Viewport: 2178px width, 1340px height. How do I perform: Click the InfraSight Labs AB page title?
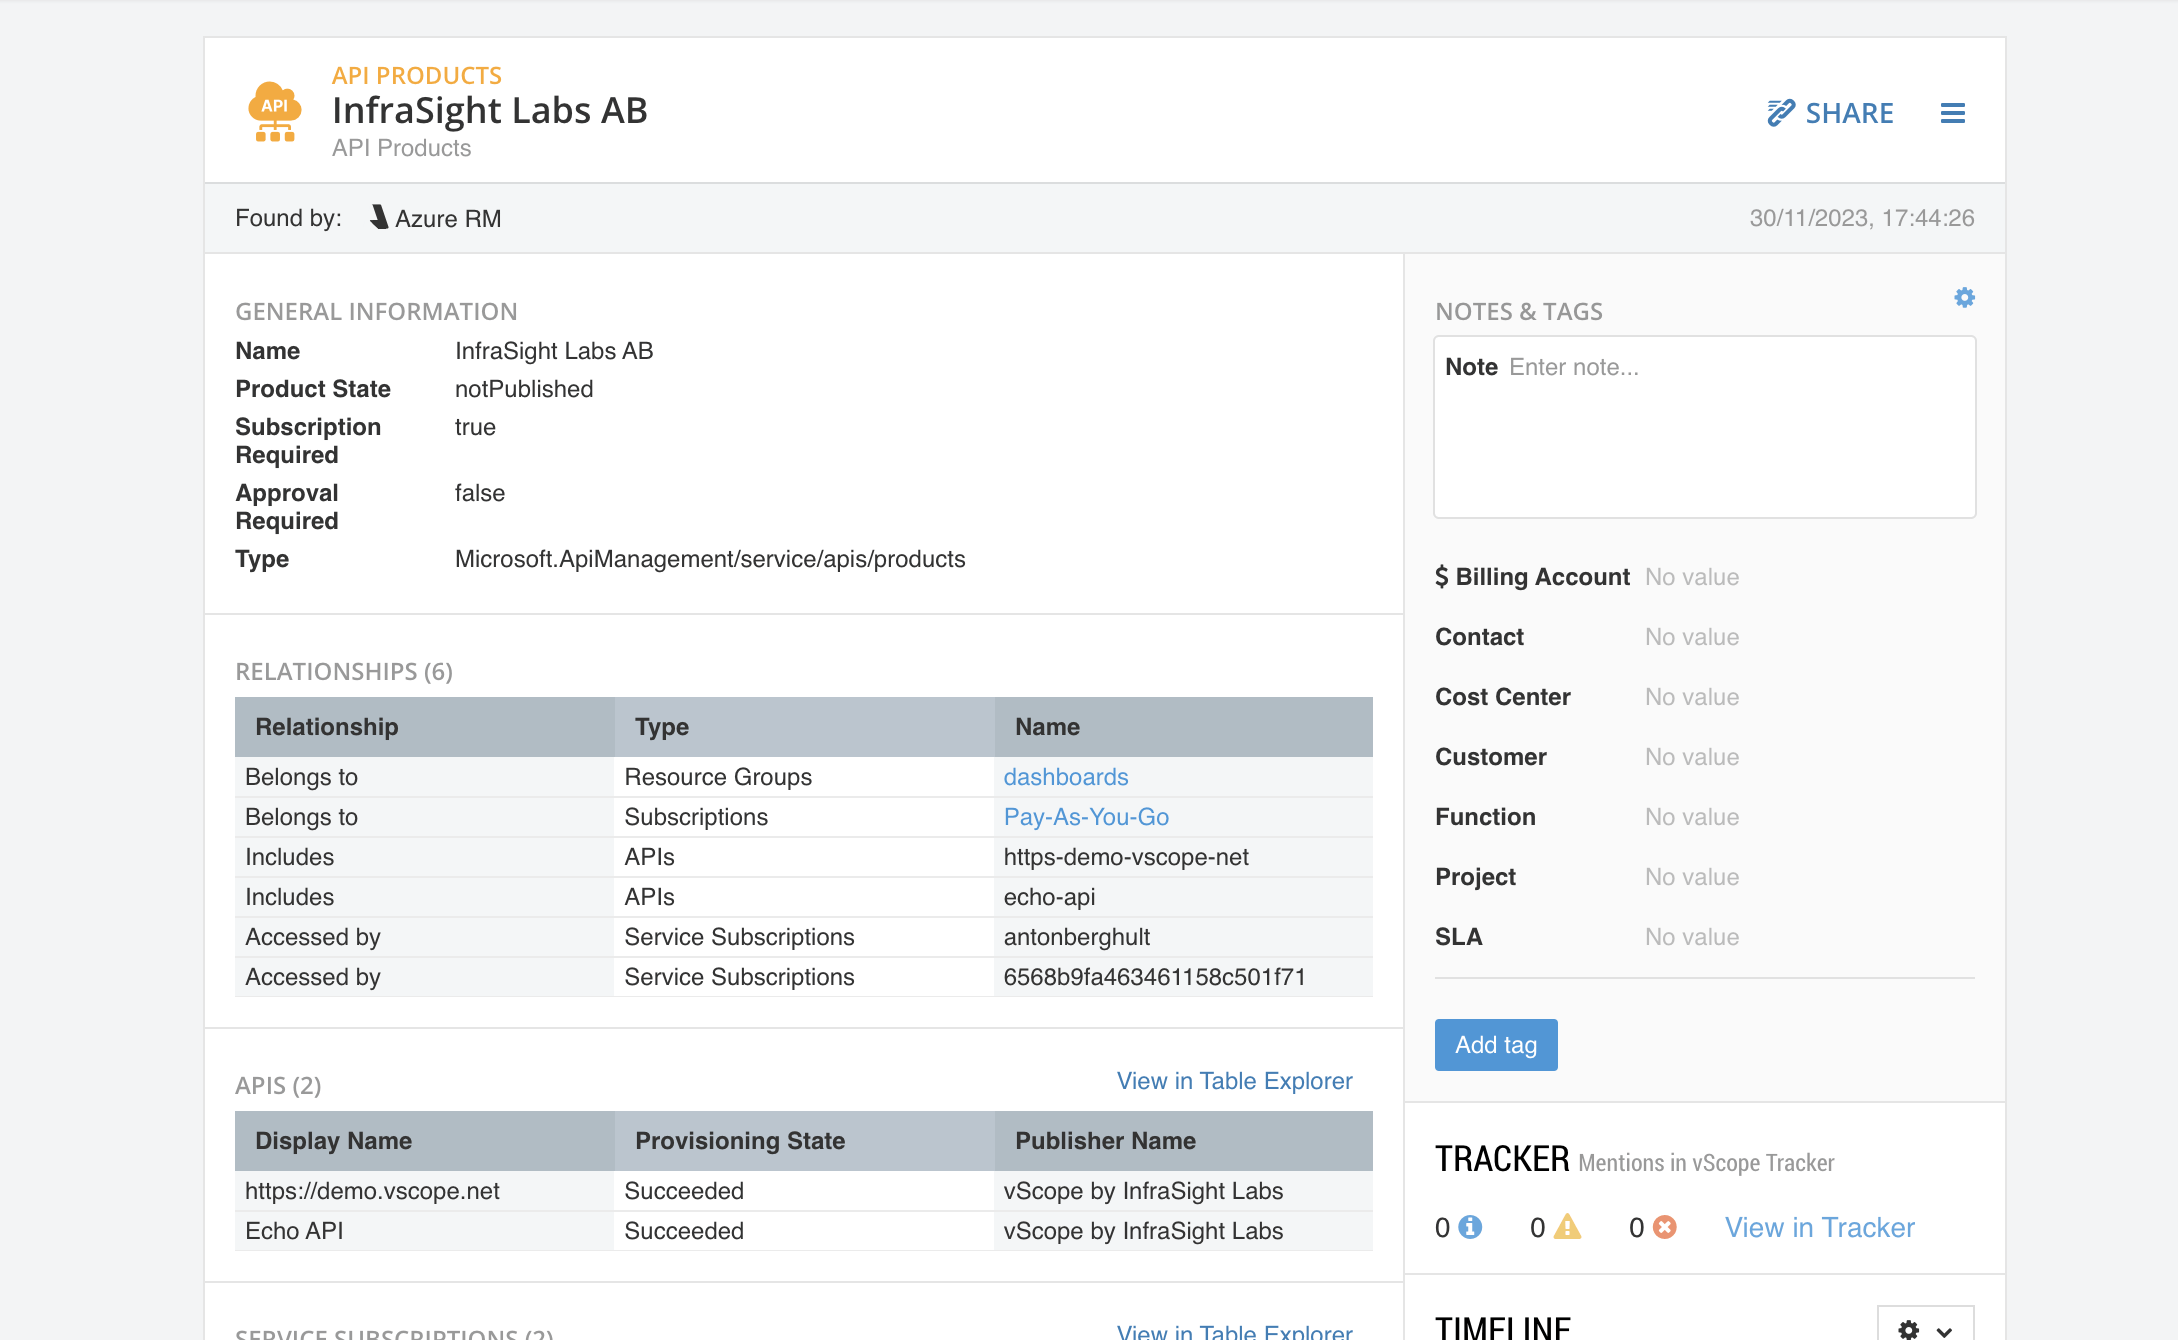[490, 110]
